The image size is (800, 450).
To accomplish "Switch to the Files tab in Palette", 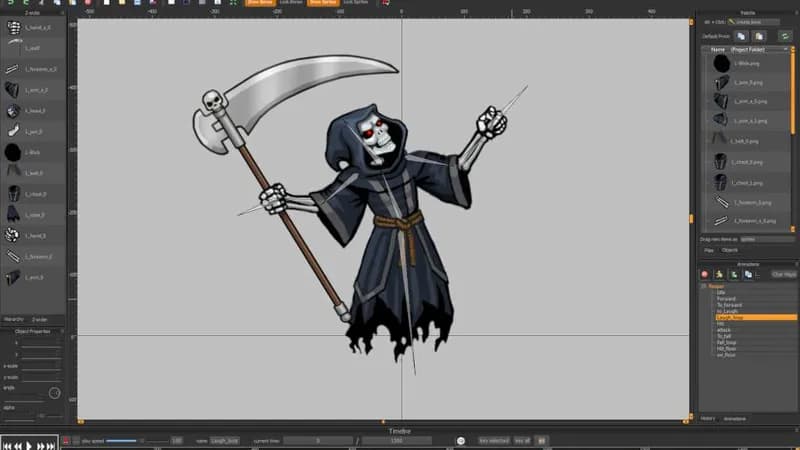I will pyautogui.click(x=709, y=251).
